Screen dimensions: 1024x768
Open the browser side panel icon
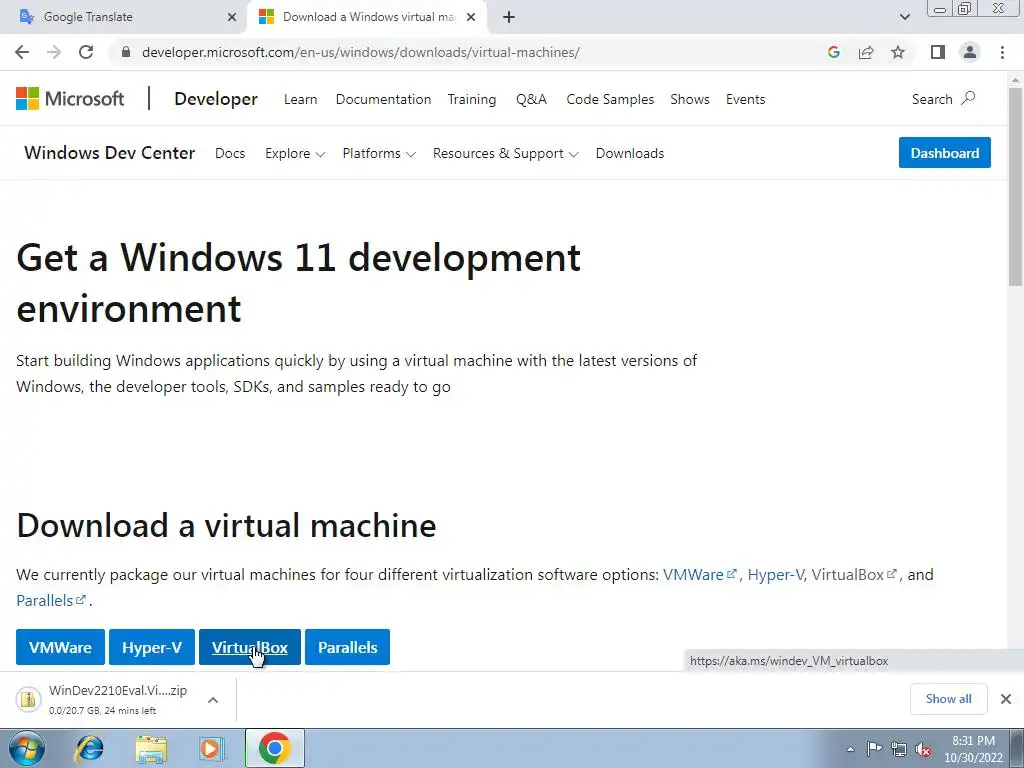pos(938,52)
